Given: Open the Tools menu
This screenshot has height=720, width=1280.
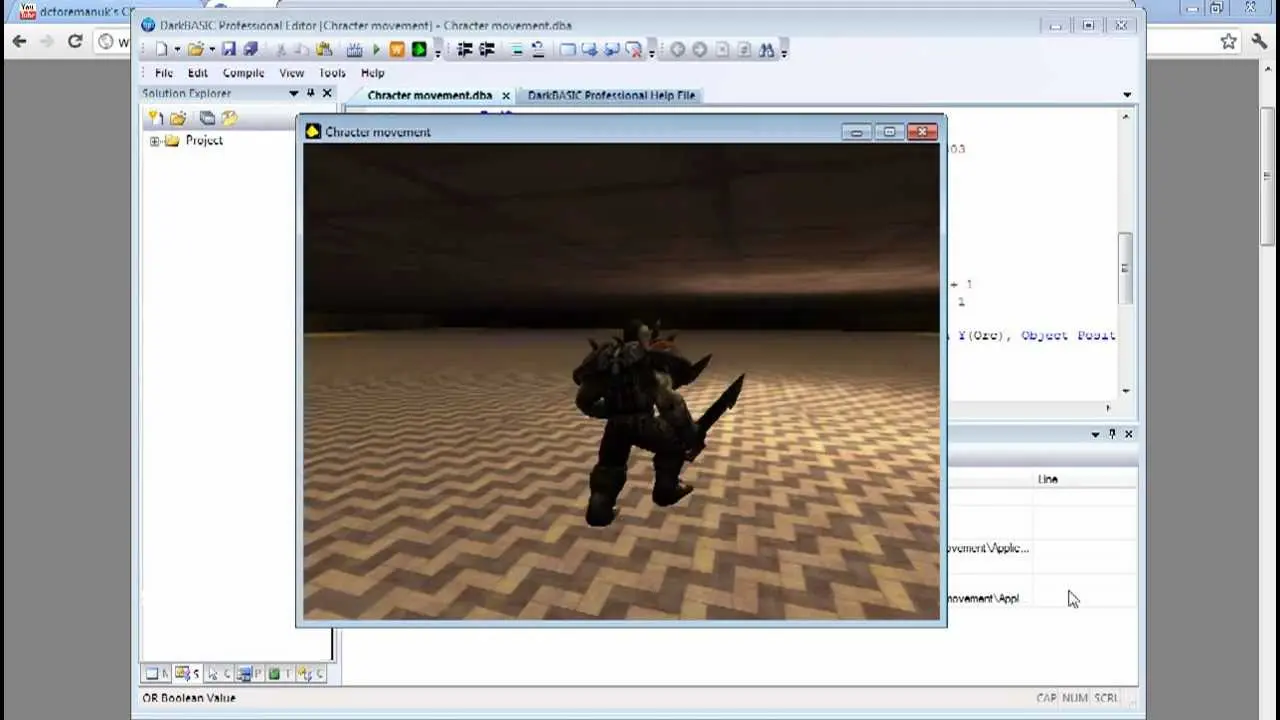Looking at the screenshot, I should pyautogui.click(x=332, y=73).
